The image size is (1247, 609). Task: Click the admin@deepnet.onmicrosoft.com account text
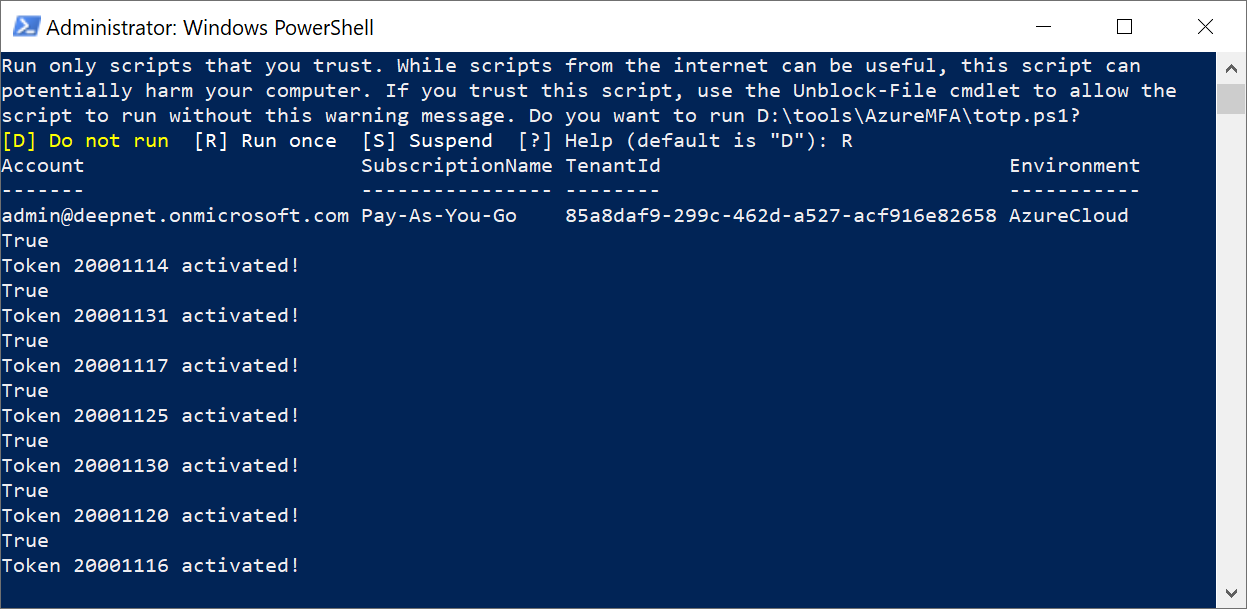click(175, 216)
